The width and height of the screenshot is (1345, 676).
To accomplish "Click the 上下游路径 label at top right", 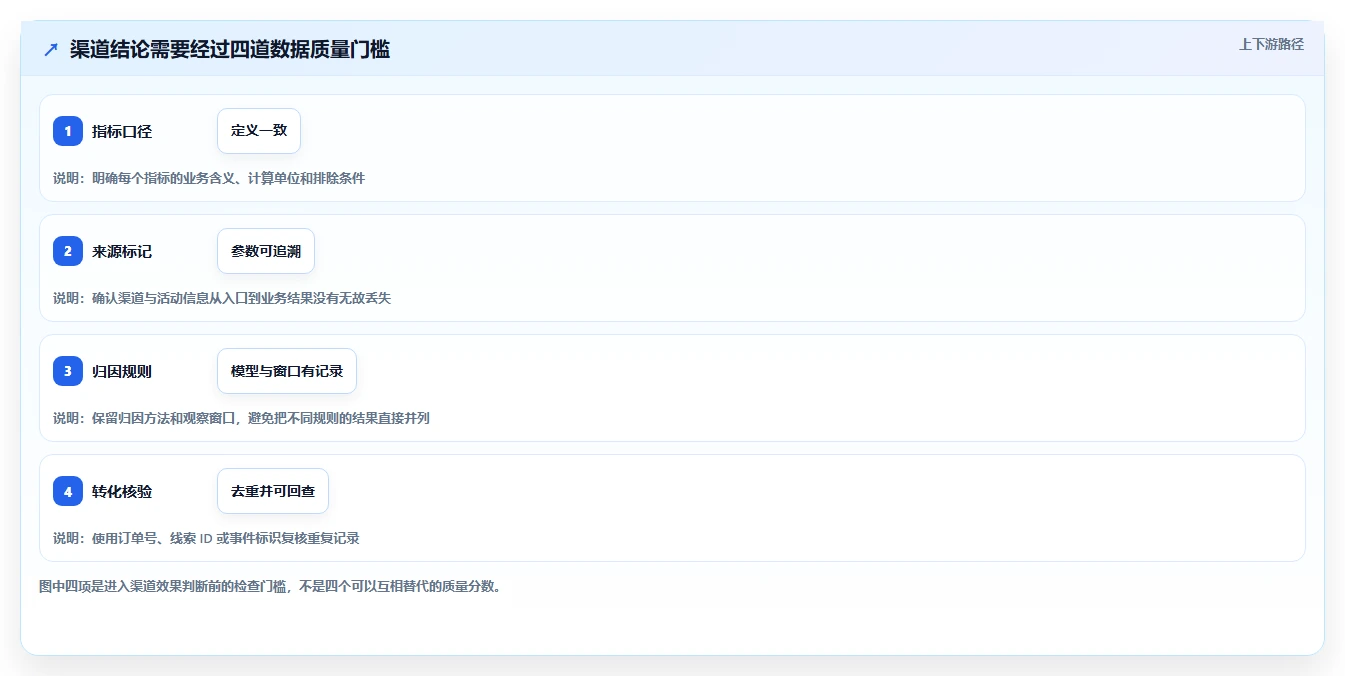I will tap(1271, 44).
